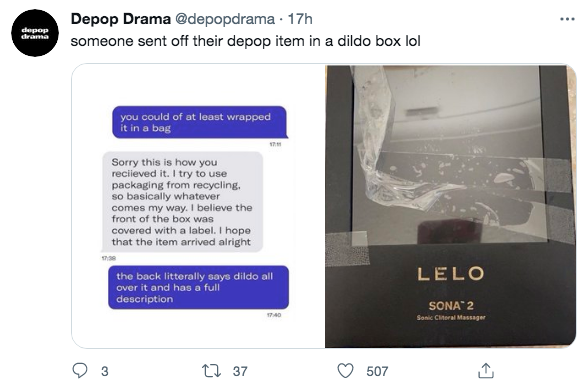Image resolution: width=588 pixels, height=388 pixels.
Task: Click the 'back litterally says' message bubble
Action: point(198,287)
